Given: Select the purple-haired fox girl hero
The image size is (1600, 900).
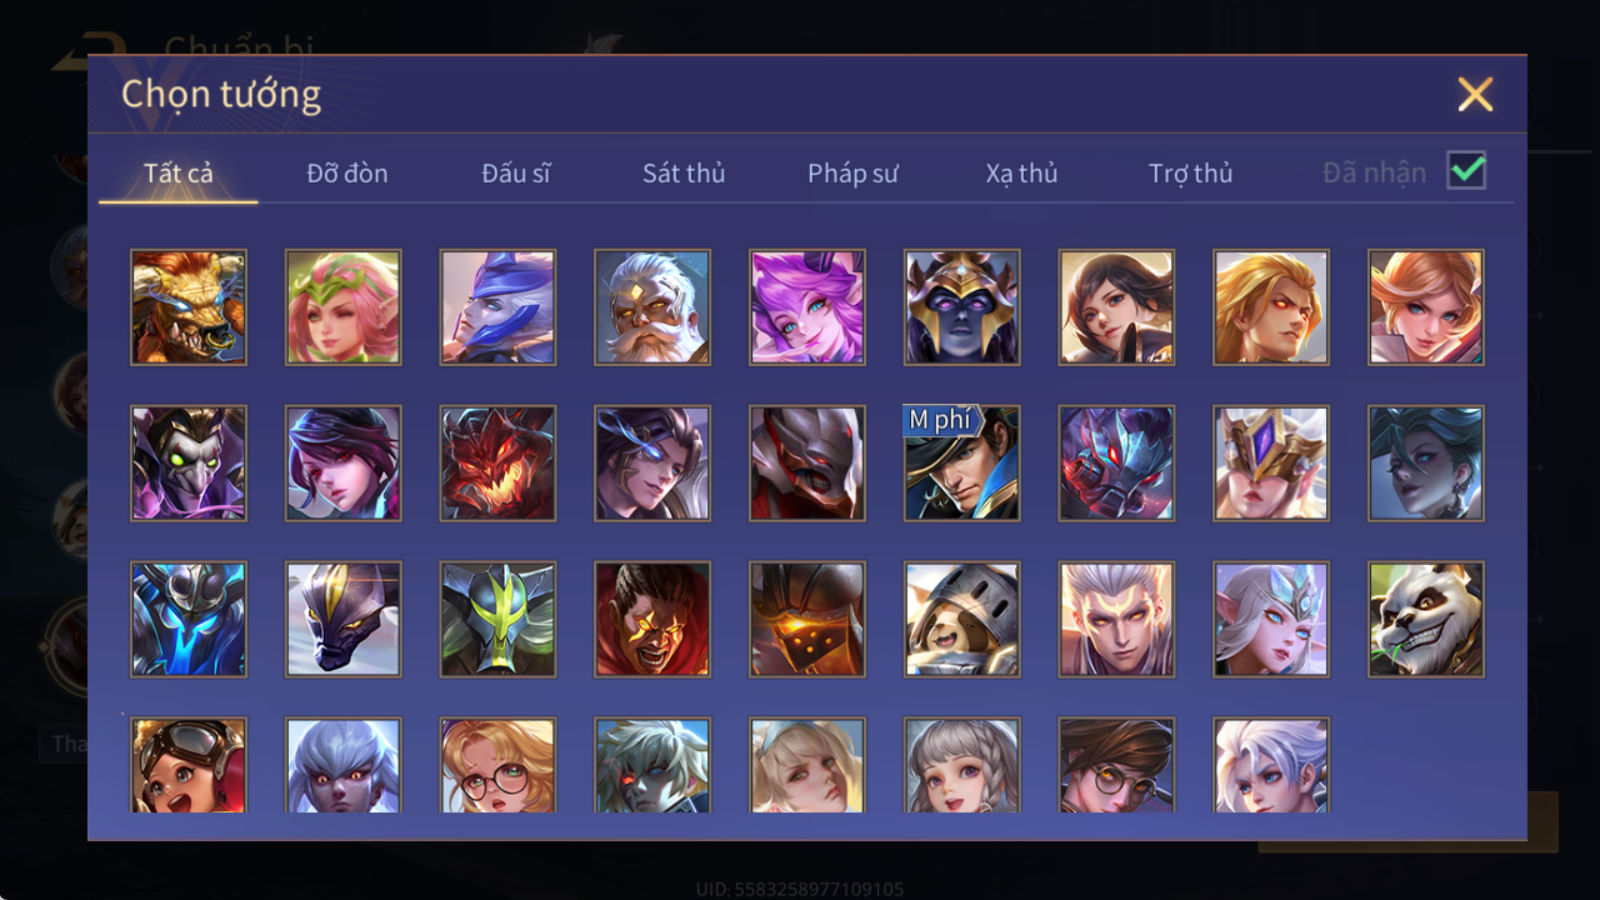Looking at the screenshot, I should click(x=807, y=307).
